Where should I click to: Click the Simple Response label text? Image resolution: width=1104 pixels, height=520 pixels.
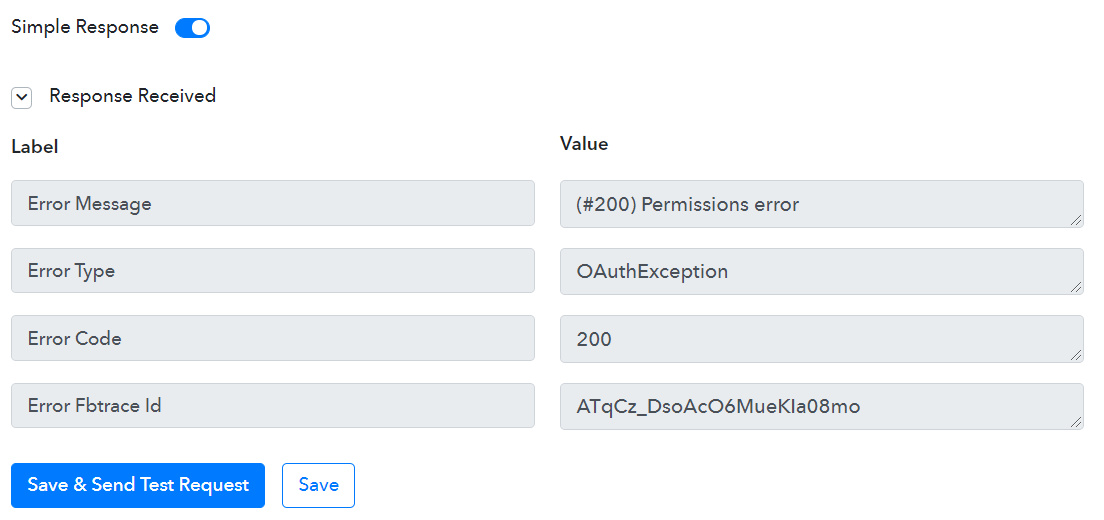point(85,27)
